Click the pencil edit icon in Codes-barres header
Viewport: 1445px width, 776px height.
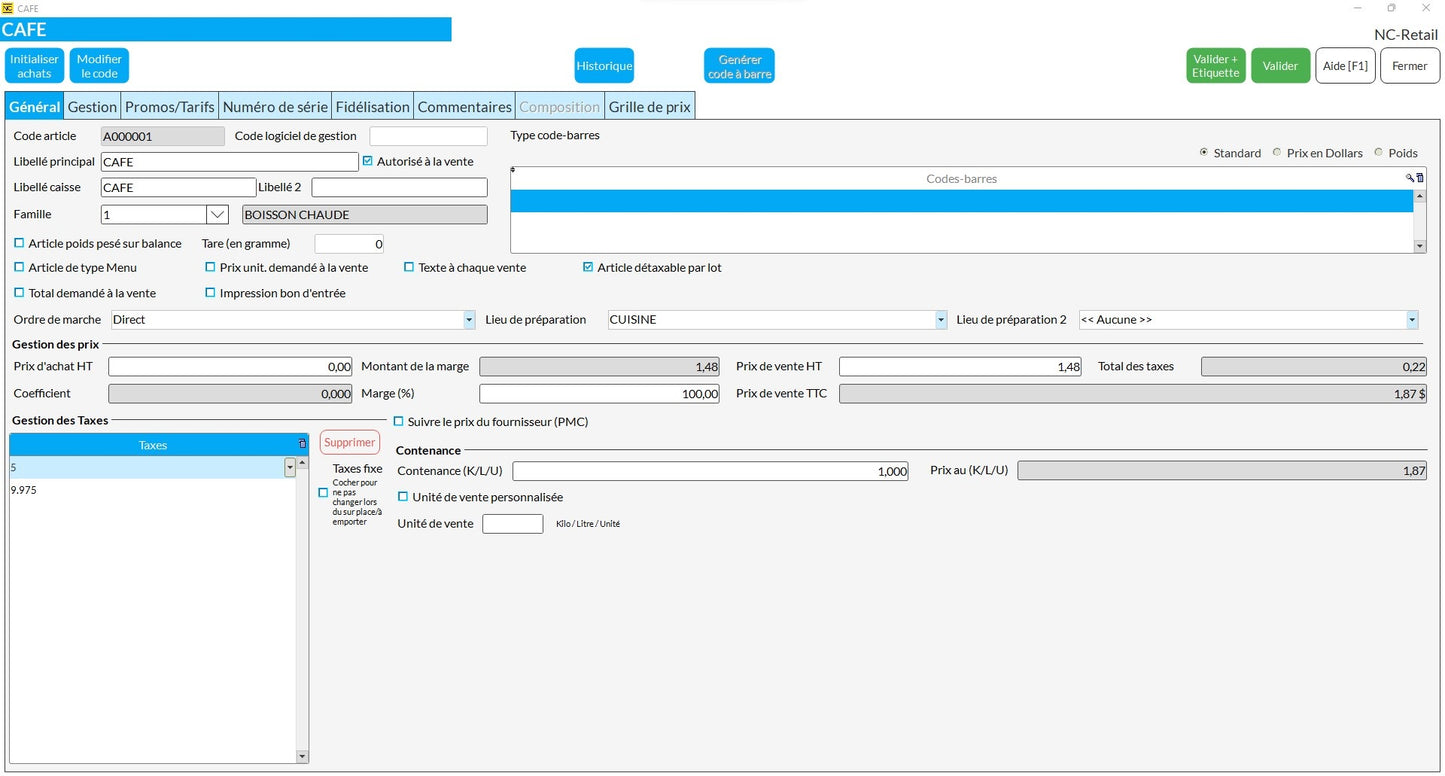coord(1410,178)
